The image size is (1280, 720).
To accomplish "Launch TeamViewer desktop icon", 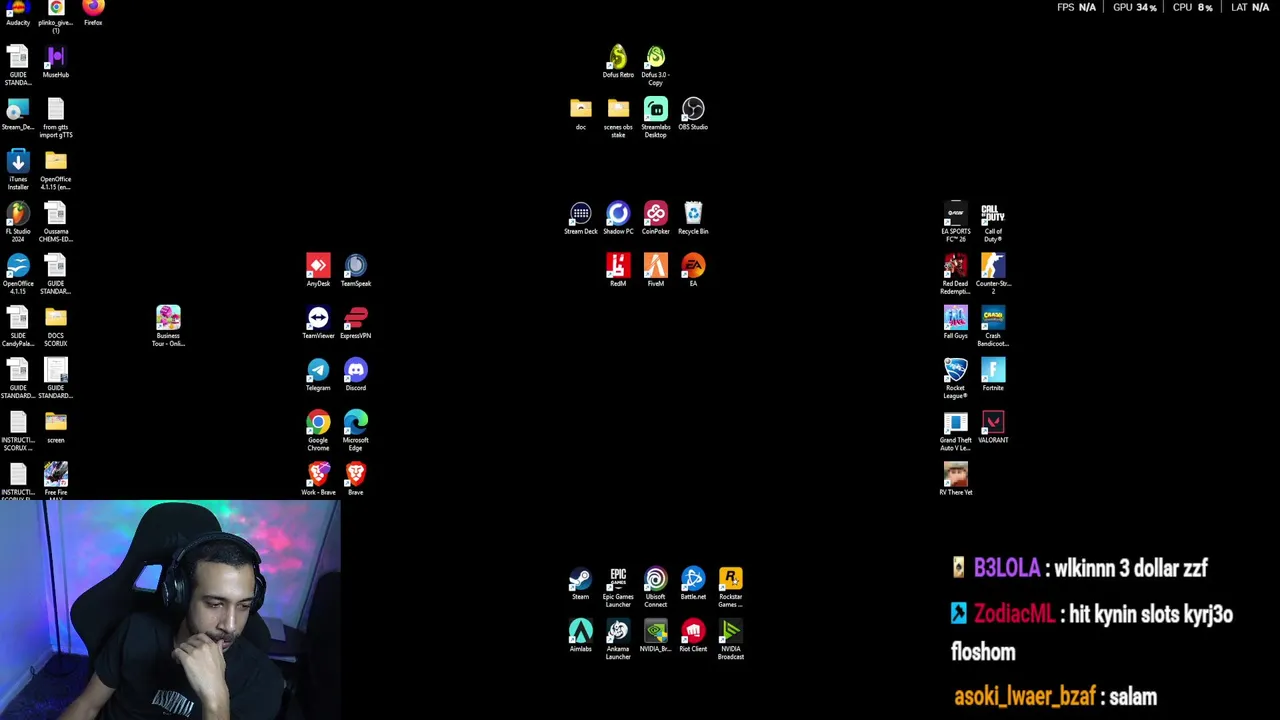I will coord(318,322).
